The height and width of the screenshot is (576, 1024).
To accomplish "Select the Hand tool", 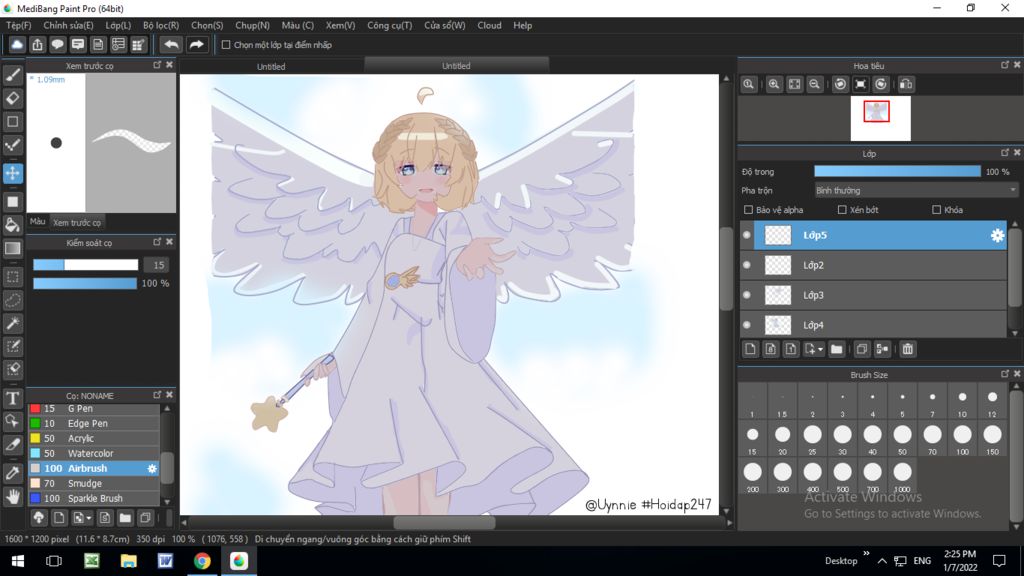I will [x=12, y=497].
